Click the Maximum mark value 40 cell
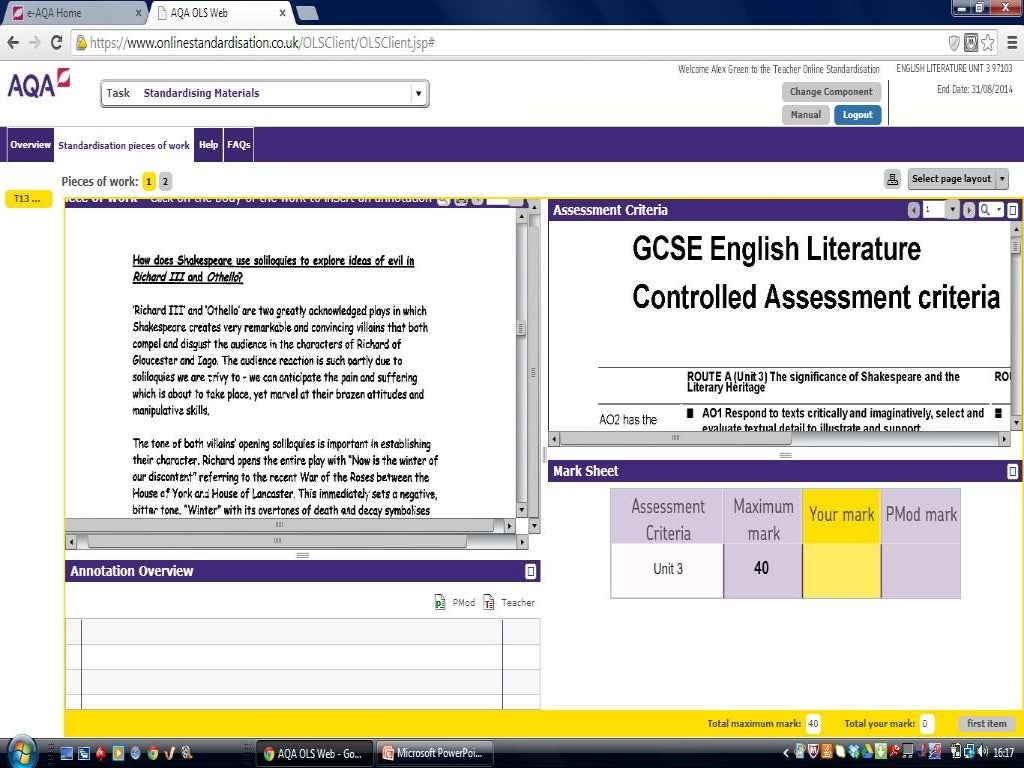Screen dimensions: 1024x768 coord(762,569)
